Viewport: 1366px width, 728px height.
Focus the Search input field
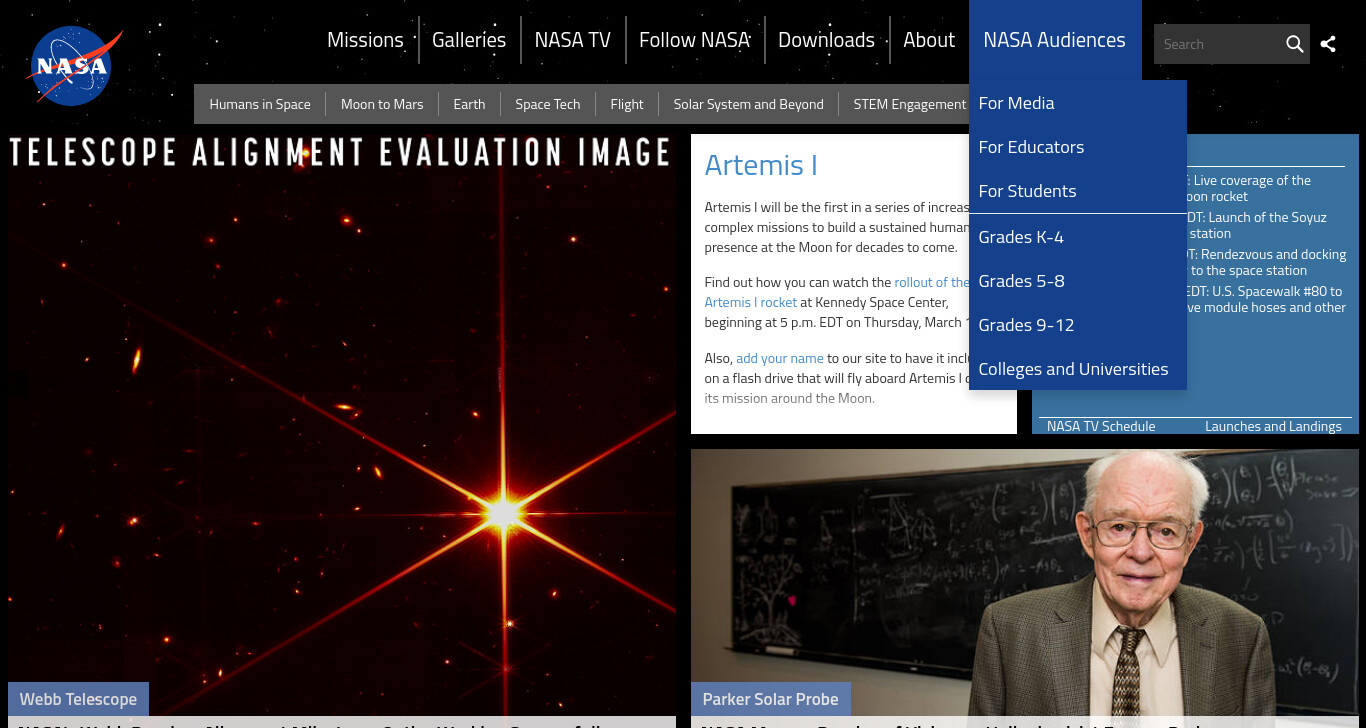click(x=1218, y=44)
